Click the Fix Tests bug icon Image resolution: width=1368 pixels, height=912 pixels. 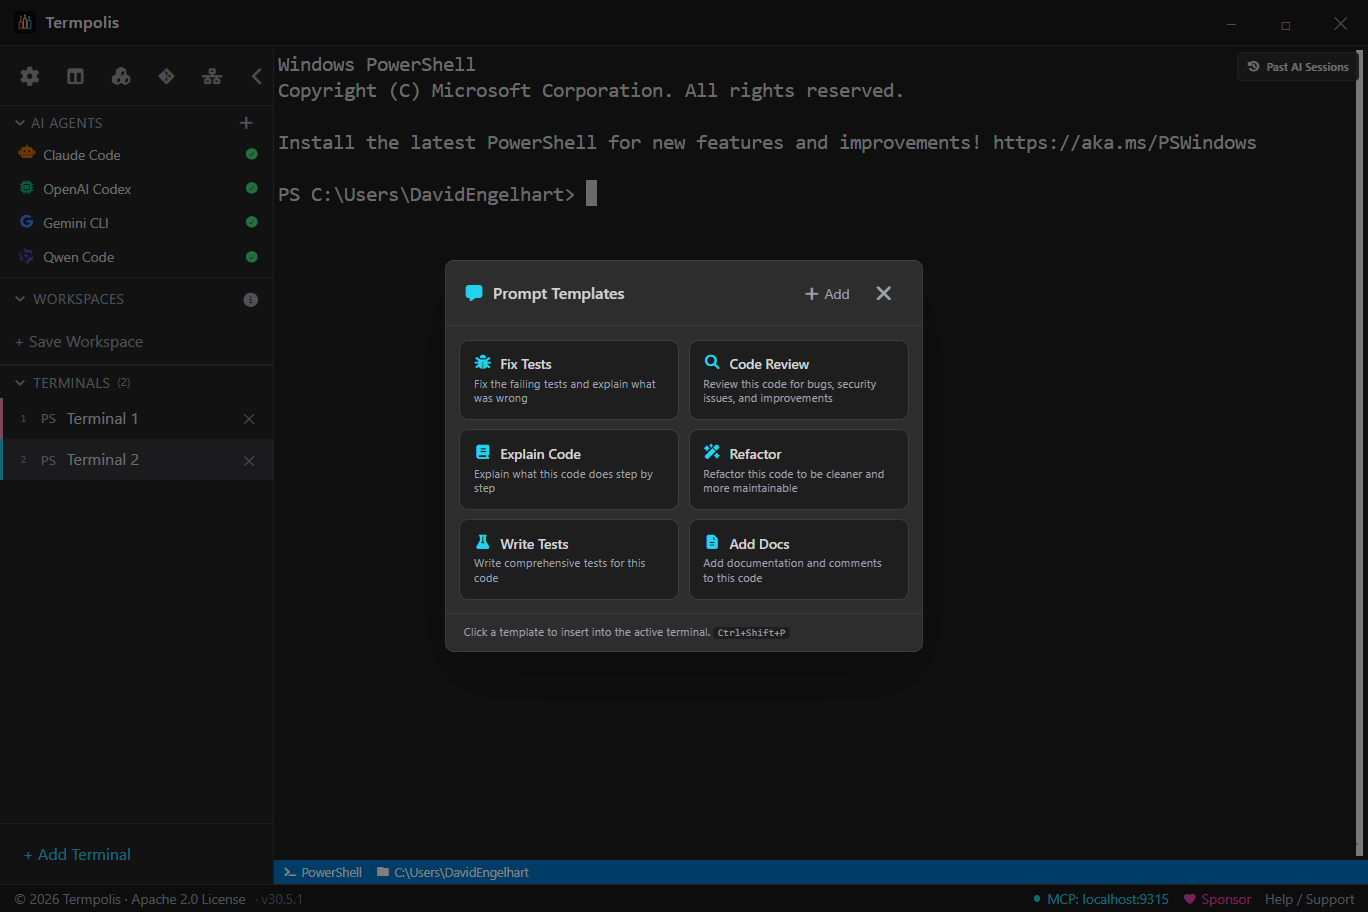coord(483,362)
